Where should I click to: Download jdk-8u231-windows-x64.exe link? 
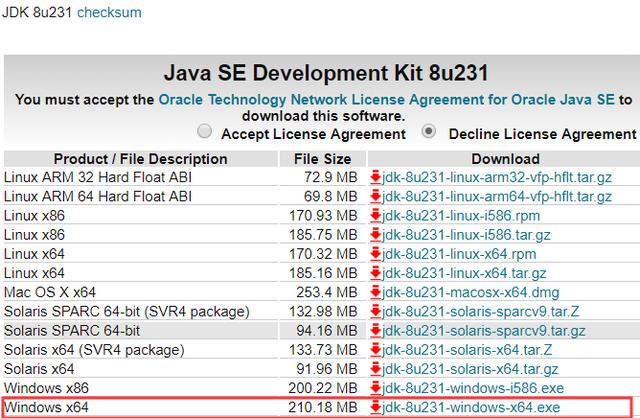[x=471, y=407]
